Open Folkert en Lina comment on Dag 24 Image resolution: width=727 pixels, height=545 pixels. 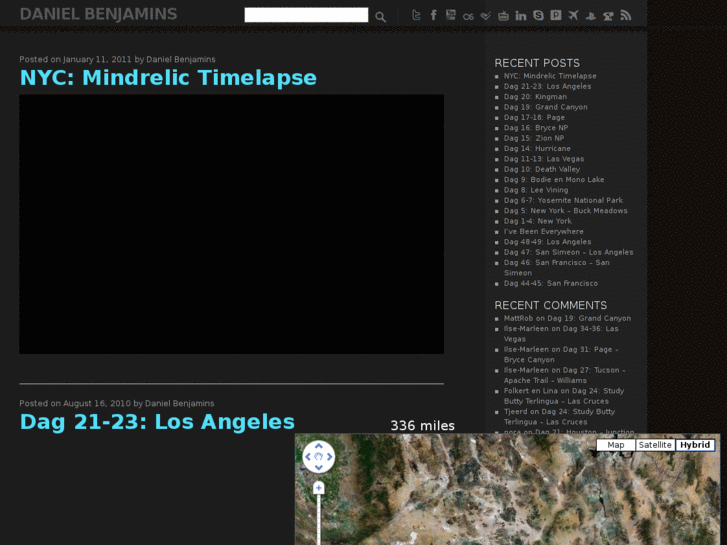tap(564, 396)
